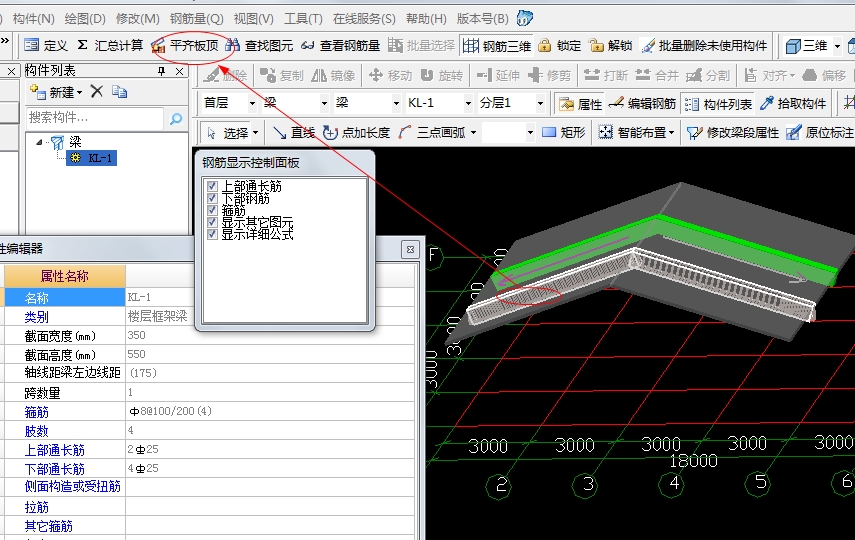Select the 矩形 rectangle tool

pyautogui.click(x=564, y=133)
